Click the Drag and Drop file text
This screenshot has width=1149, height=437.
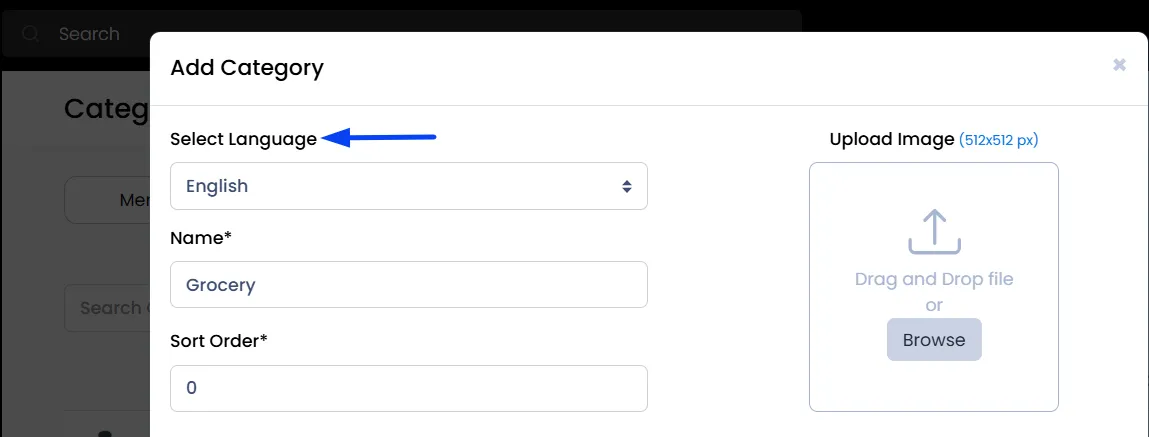(x=934, y=279)
